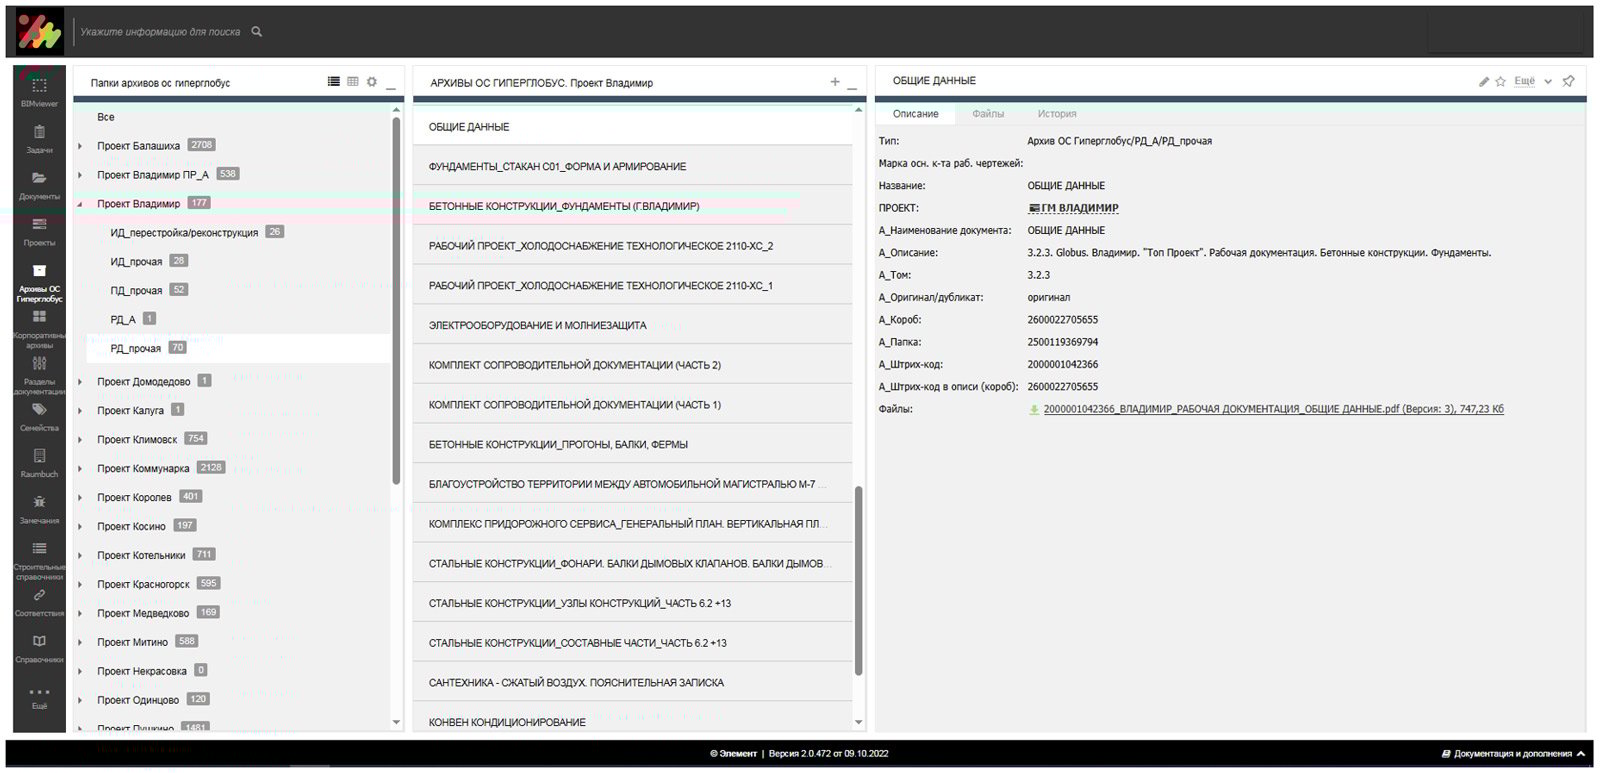Open ЭЛЕКТРООБОРУДОВАНИЕ И МОЛНИЕЗАЩИТА entry
Image resolution: width=1600 pixels, height=773 pixels.
click(x=633, y=326)
